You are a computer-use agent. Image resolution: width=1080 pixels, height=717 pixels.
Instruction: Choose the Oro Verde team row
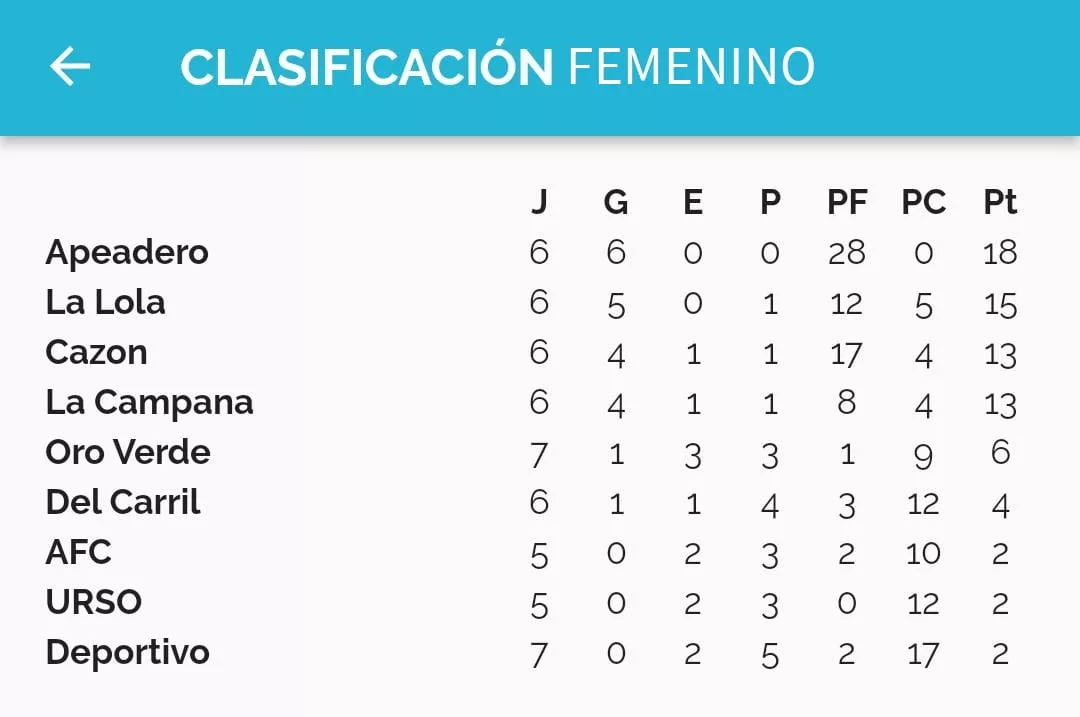128,452
